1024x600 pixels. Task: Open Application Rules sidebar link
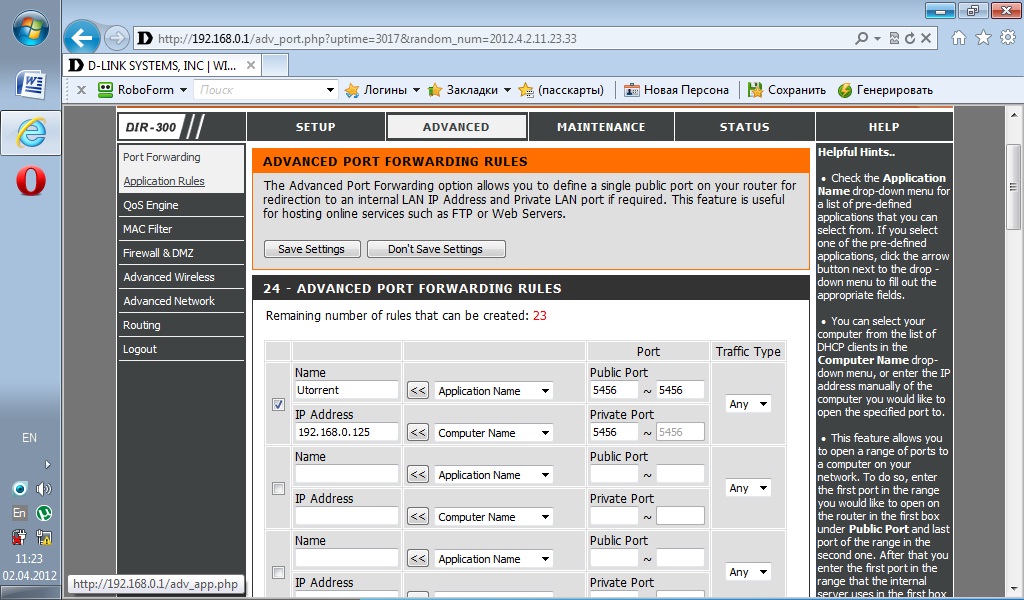click(x=164, y=181)
